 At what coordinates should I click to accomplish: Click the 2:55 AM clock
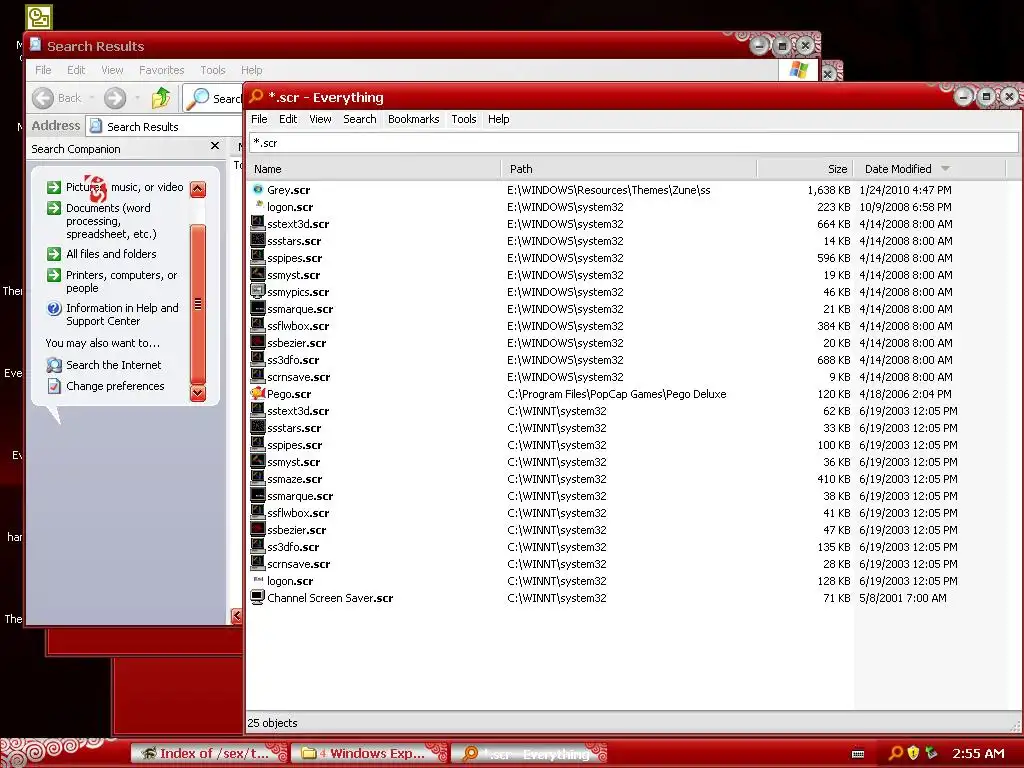click(x=978, y=753)
